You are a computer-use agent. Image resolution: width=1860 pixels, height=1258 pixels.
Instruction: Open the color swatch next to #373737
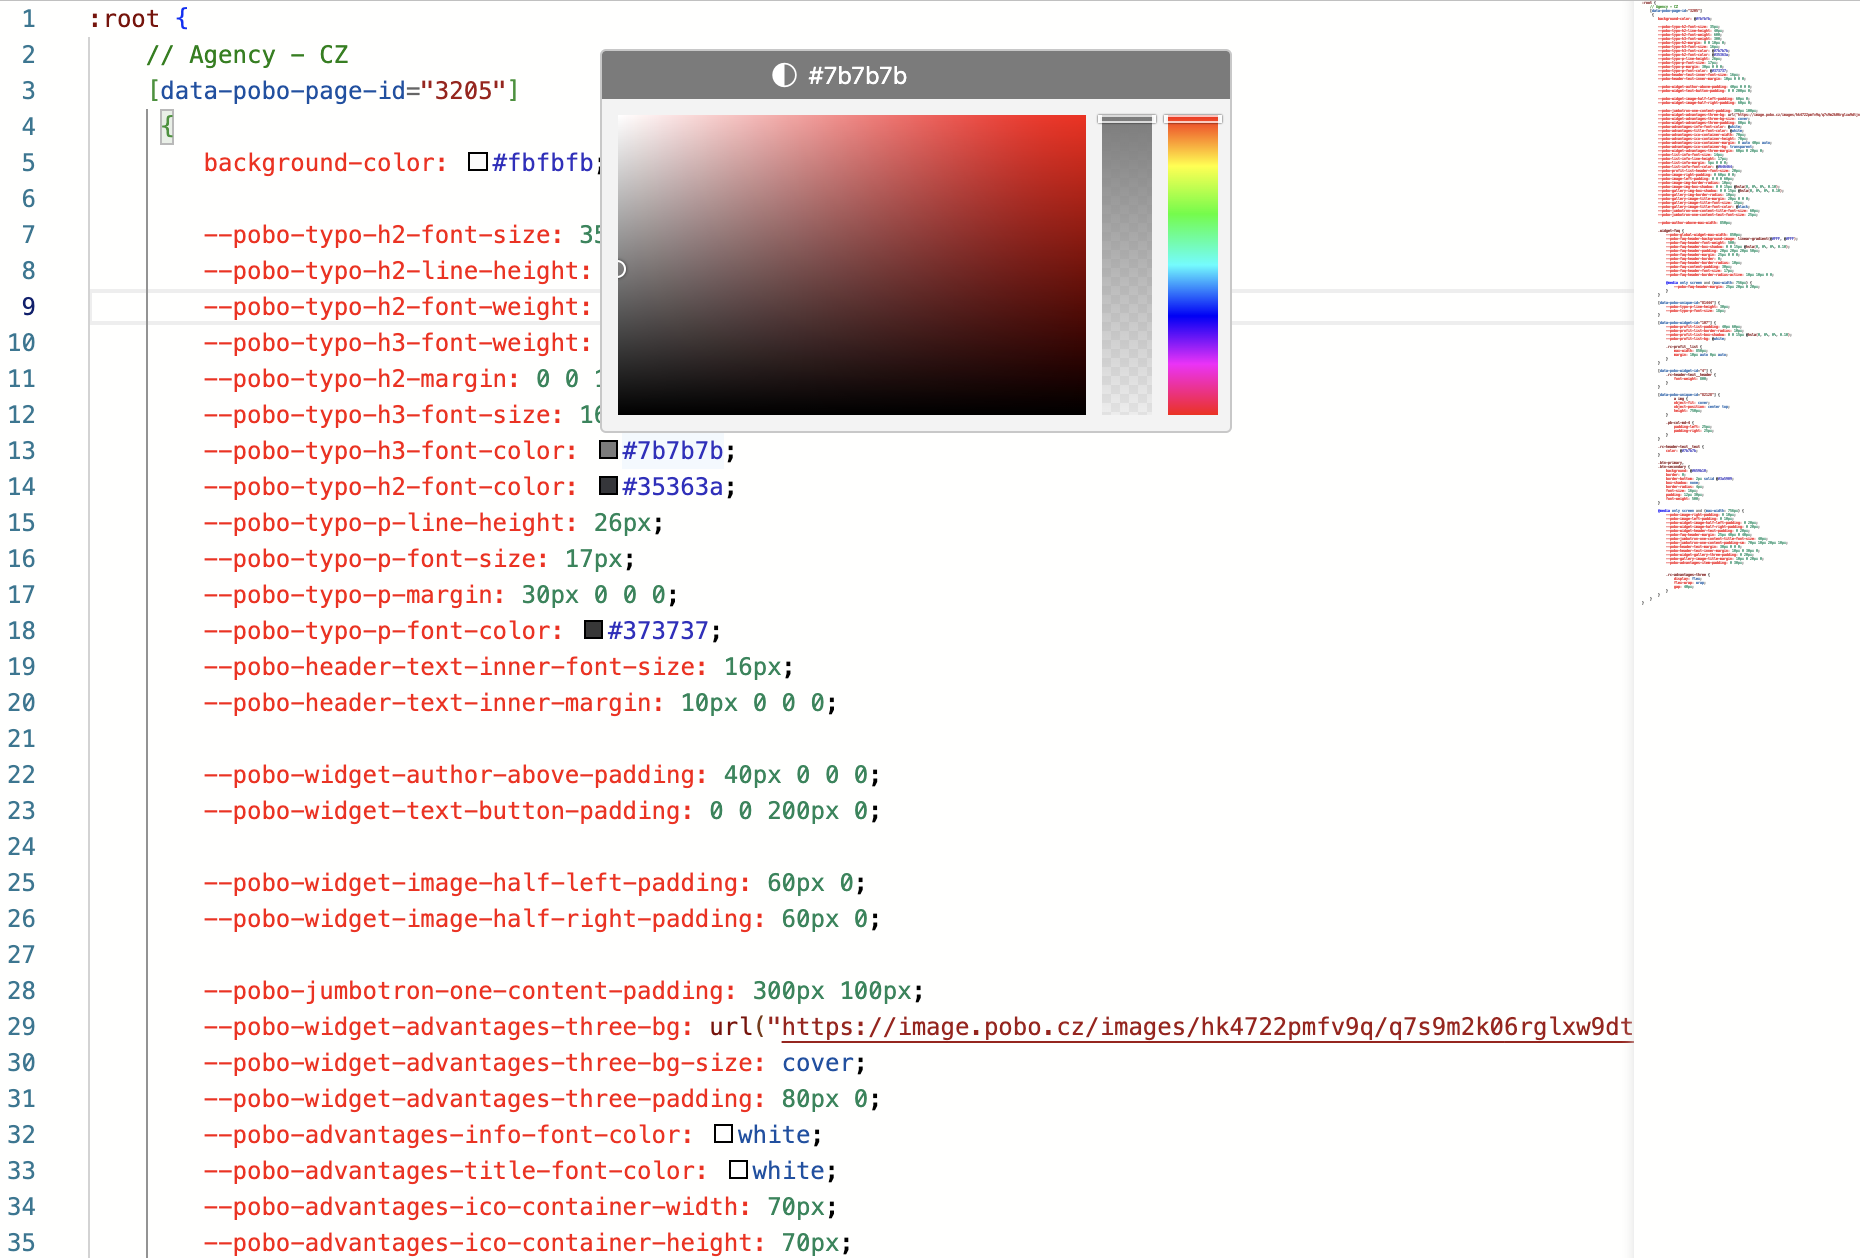(593, 630)
